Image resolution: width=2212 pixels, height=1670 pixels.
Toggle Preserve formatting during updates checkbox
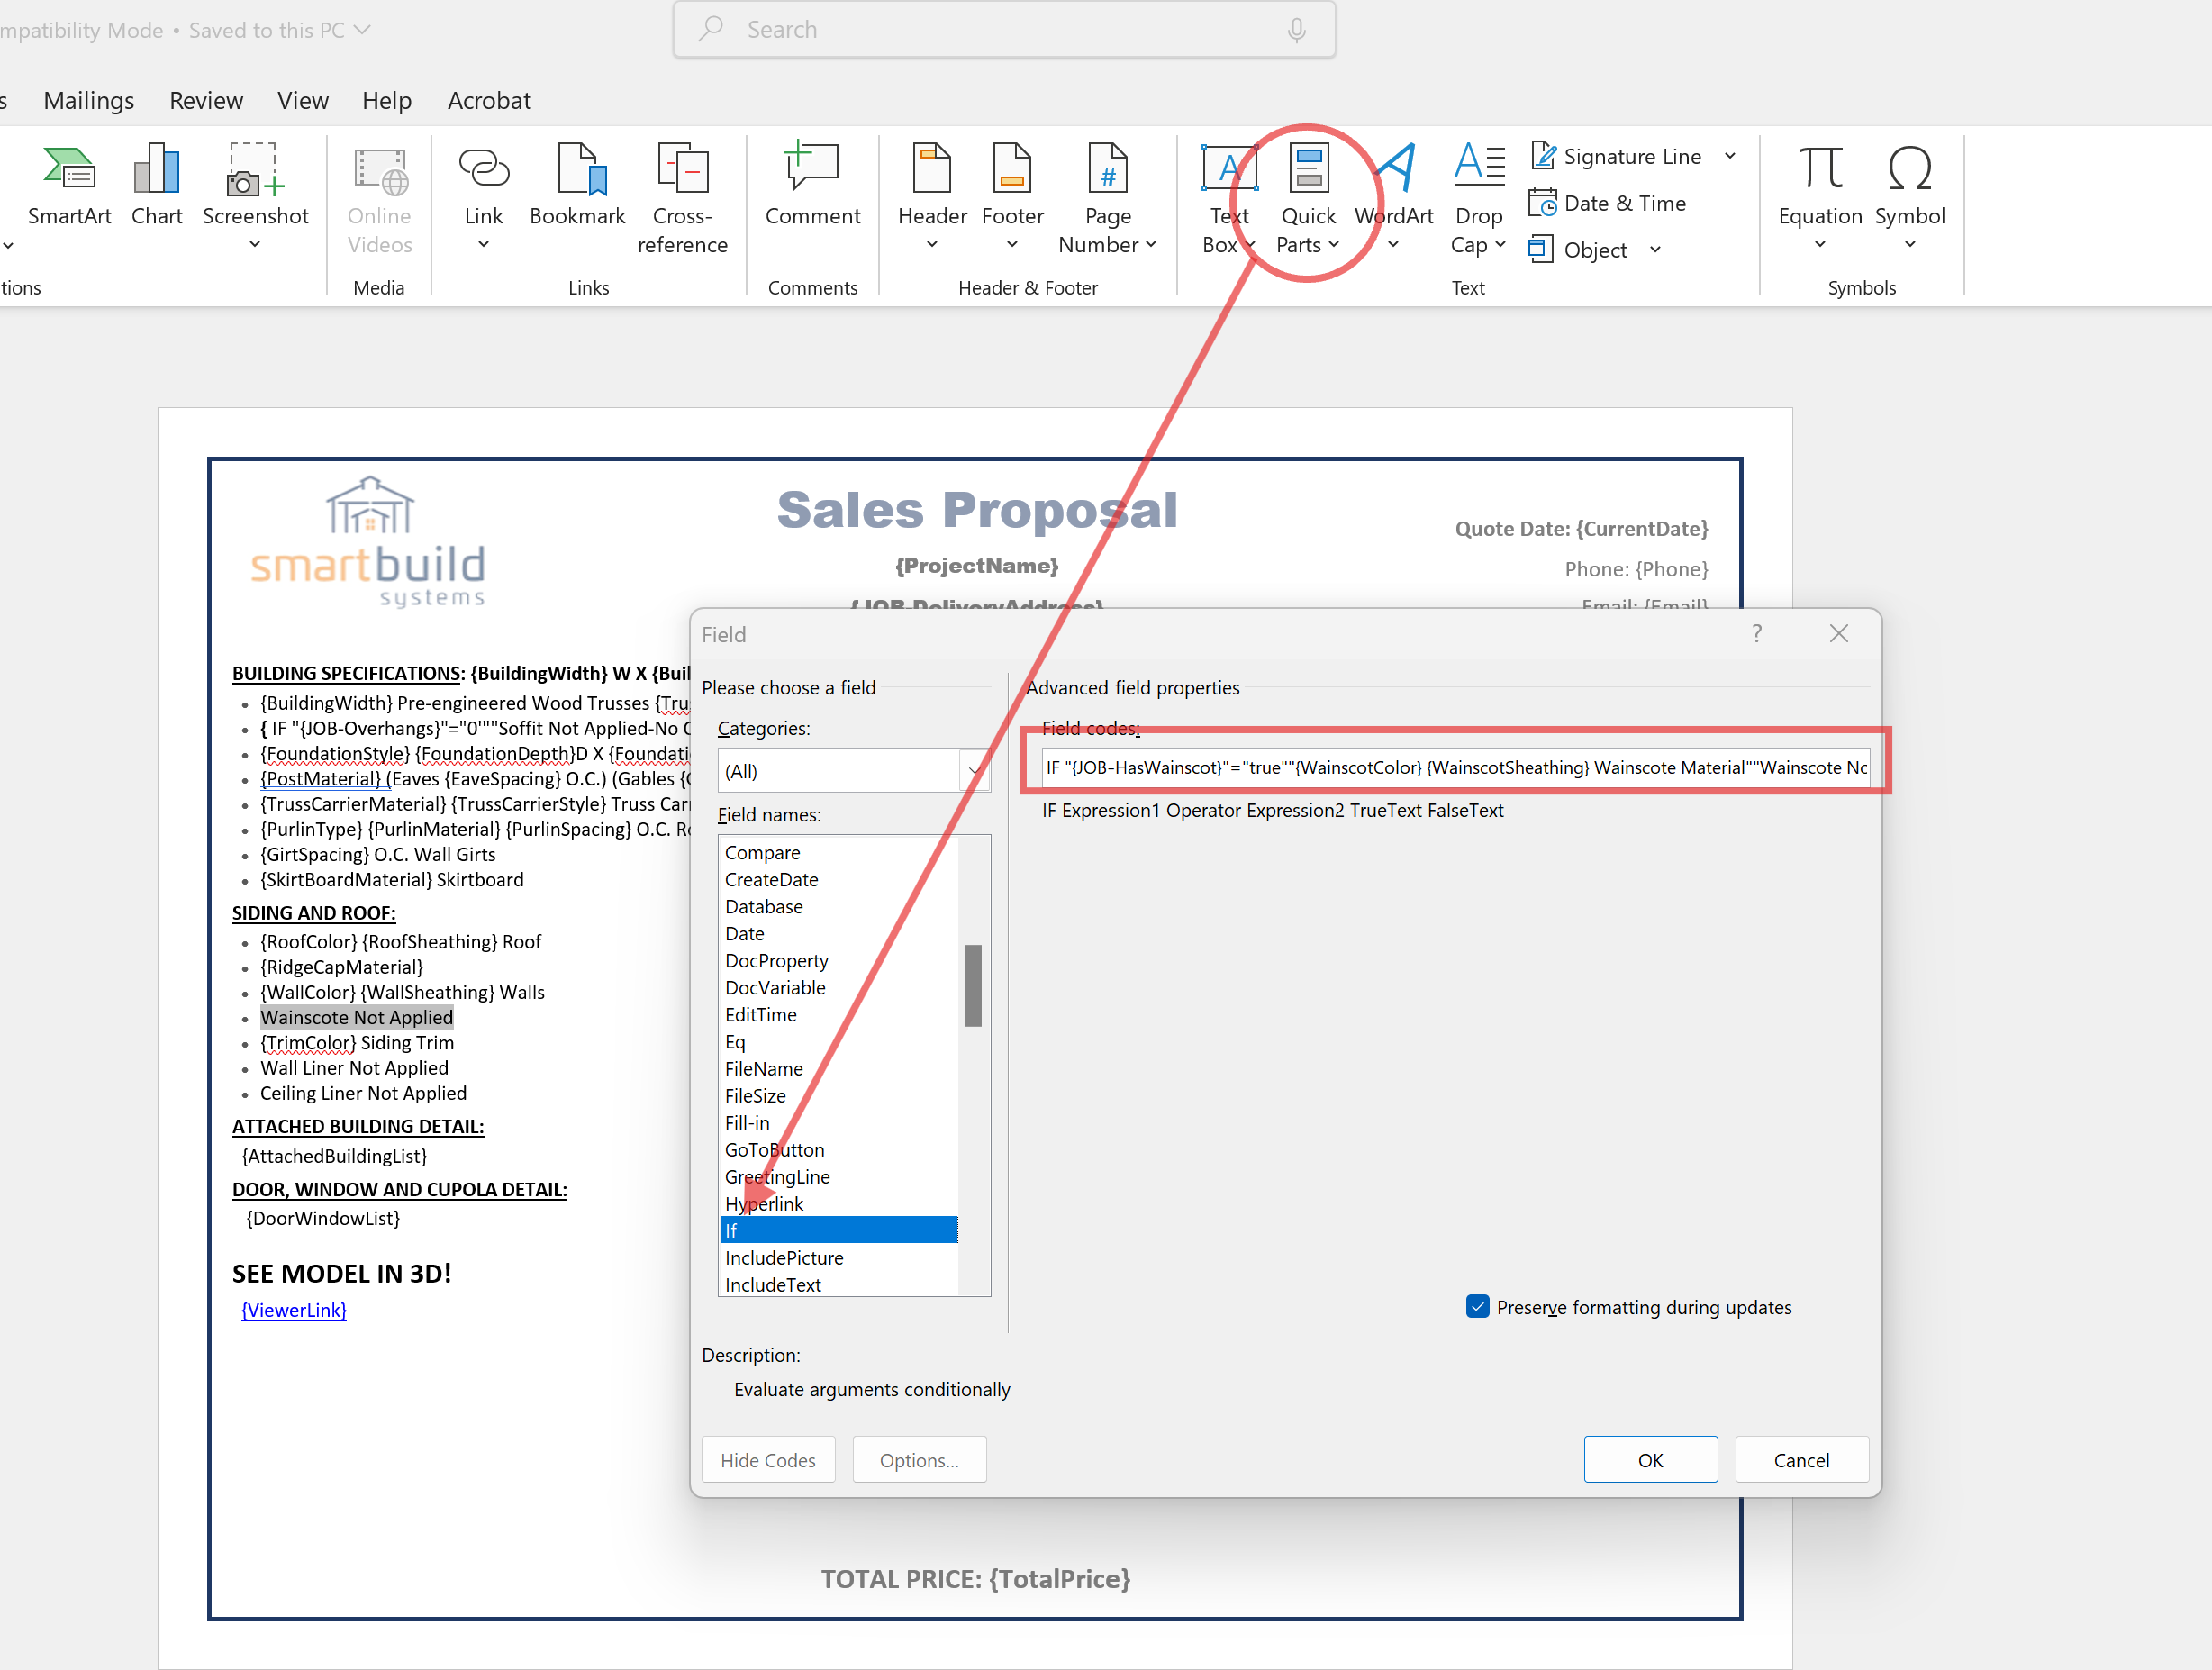click(1477, 1307)
